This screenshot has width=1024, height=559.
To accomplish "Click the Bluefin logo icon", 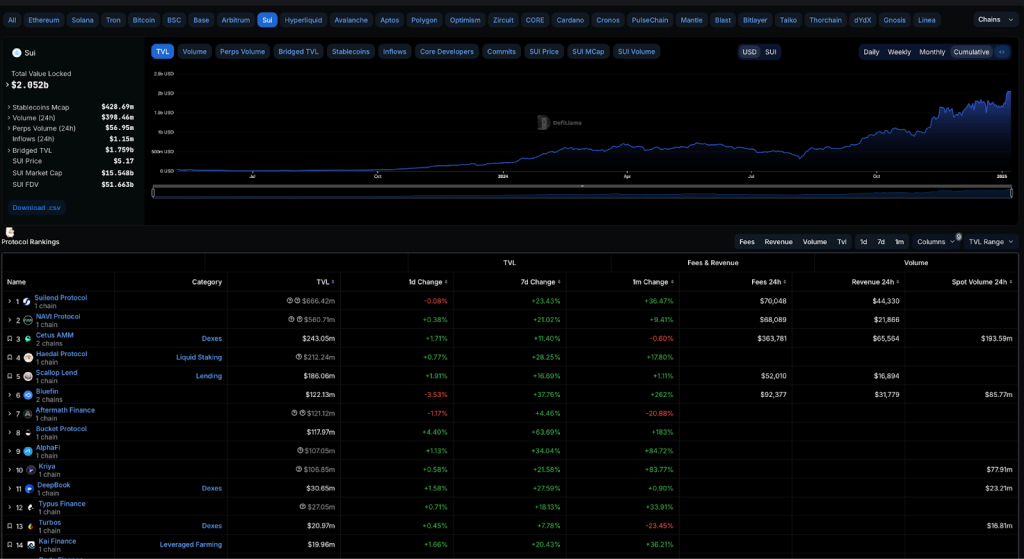I will [x=28, y=395].
